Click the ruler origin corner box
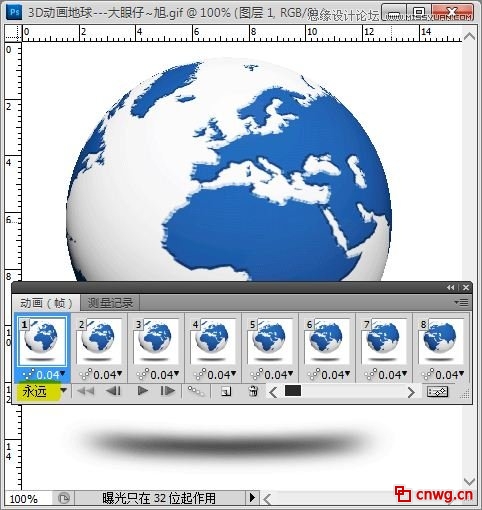This screenshot has width=482, height=510. [x=13, y=33]
